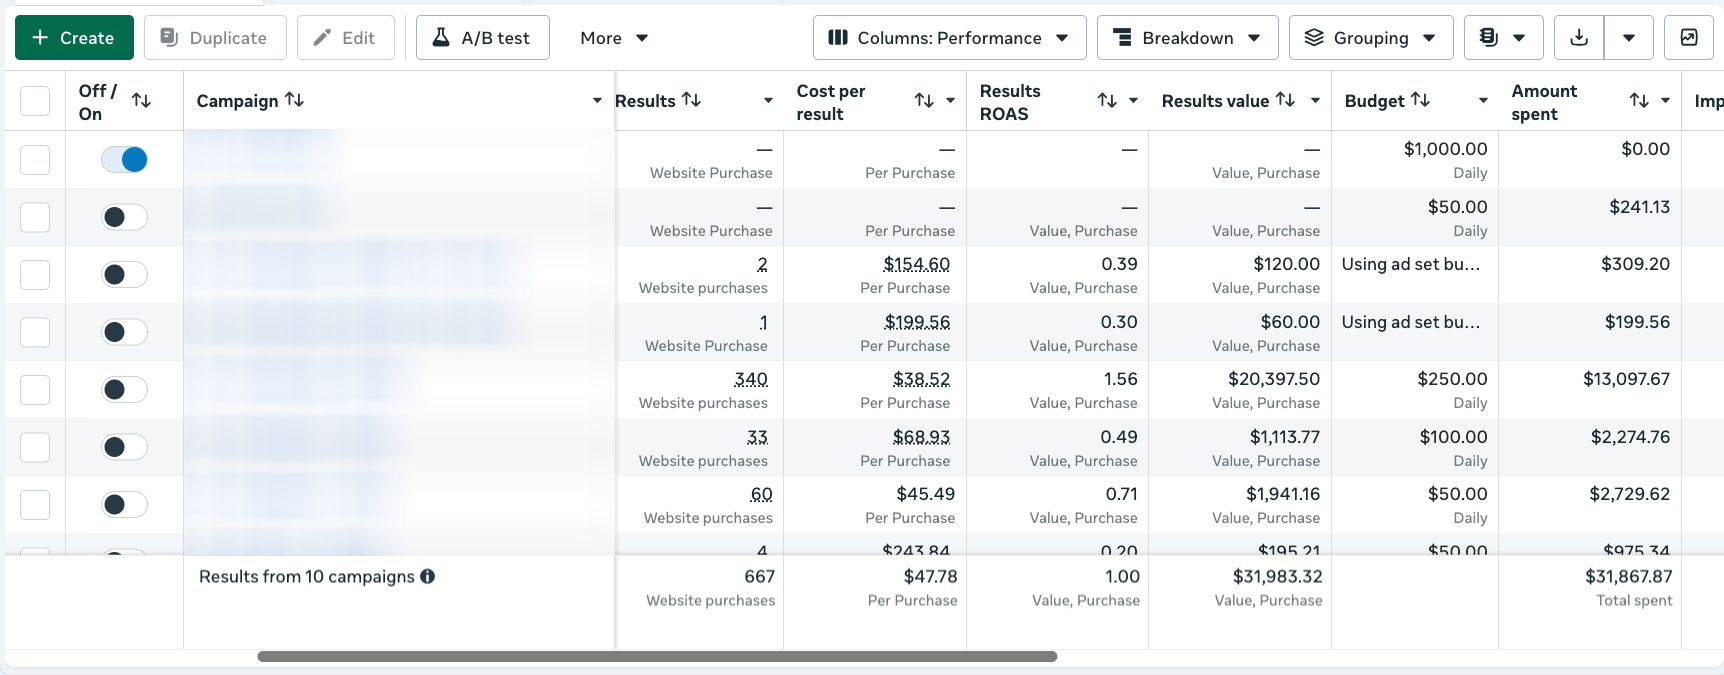This screenshot has height=675, width=1724.
Task: Click the 33 results link
Action: point(757,437)
